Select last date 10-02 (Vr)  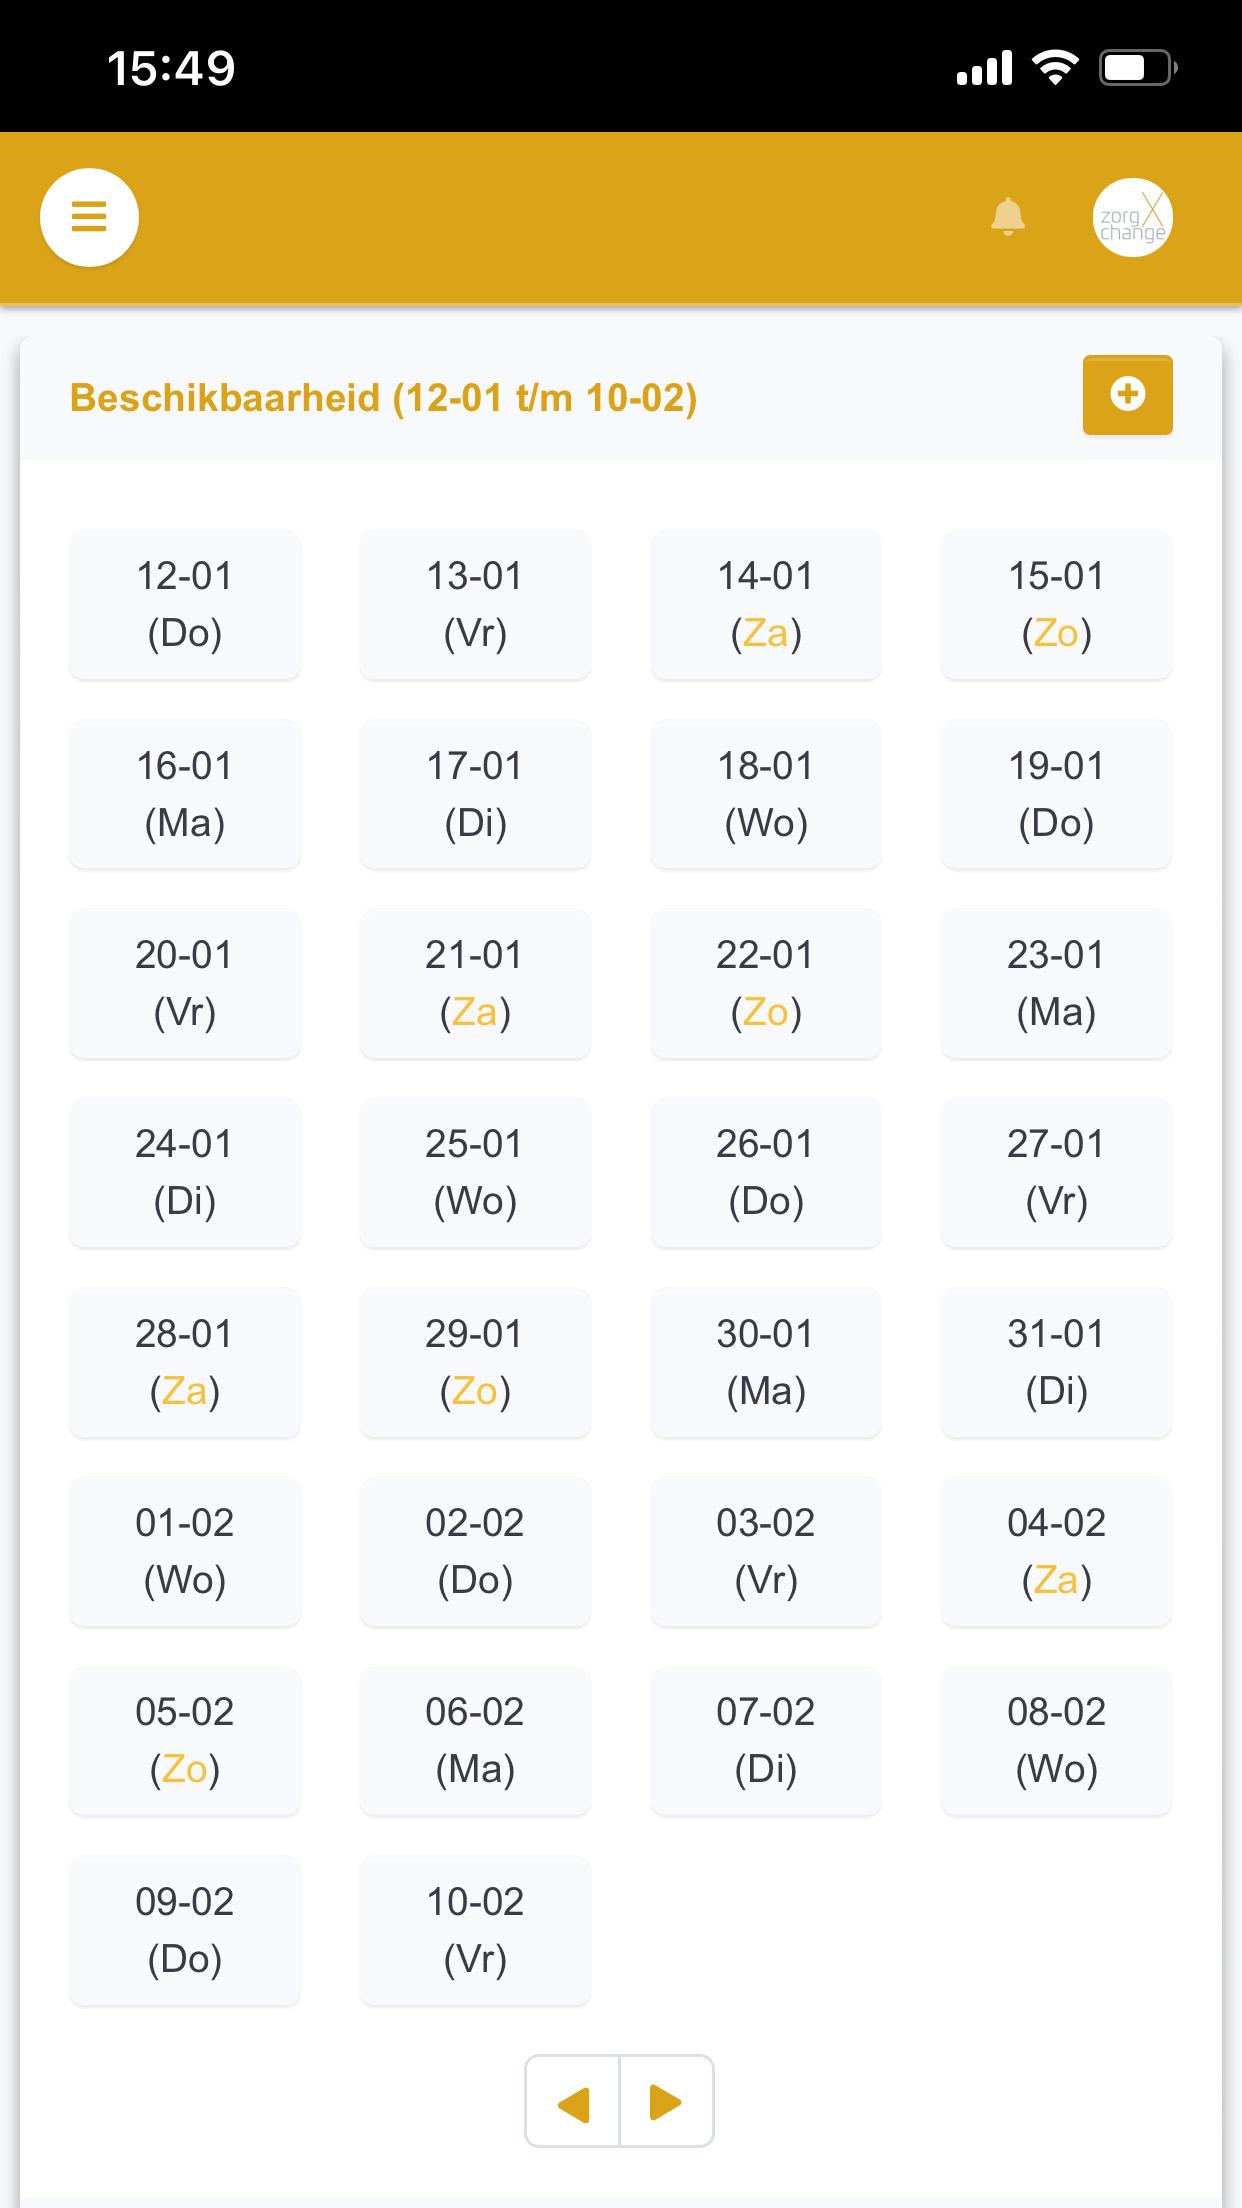[x=475, y=1930]
